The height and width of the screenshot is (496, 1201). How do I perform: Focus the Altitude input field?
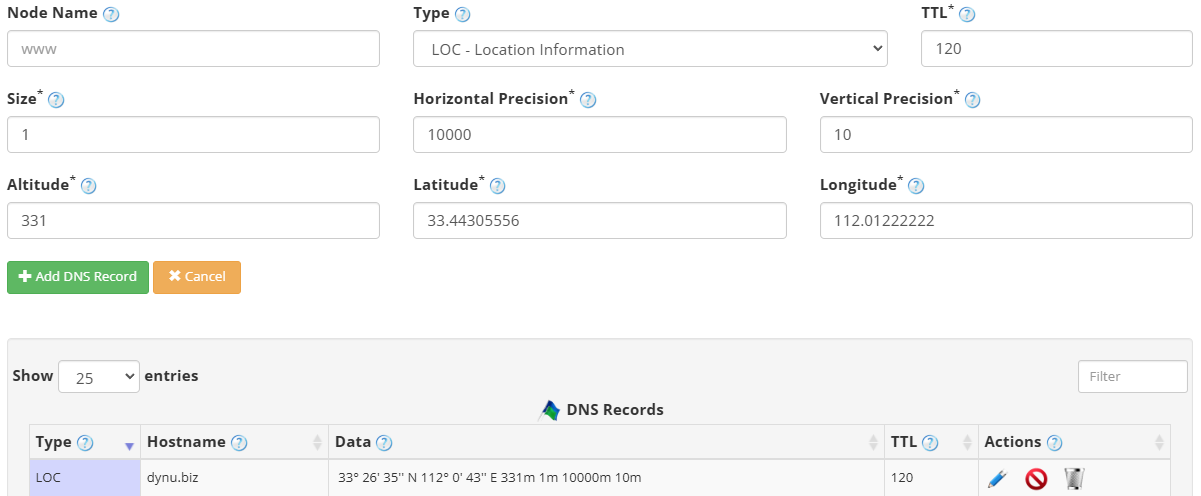(193, 220)
